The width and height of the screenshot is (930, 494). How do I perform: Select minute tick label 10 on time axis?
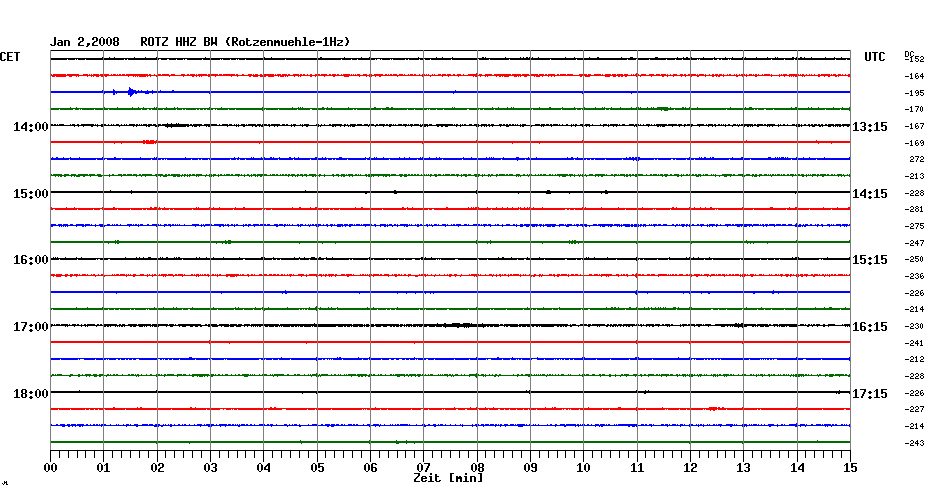pos(584,468)
